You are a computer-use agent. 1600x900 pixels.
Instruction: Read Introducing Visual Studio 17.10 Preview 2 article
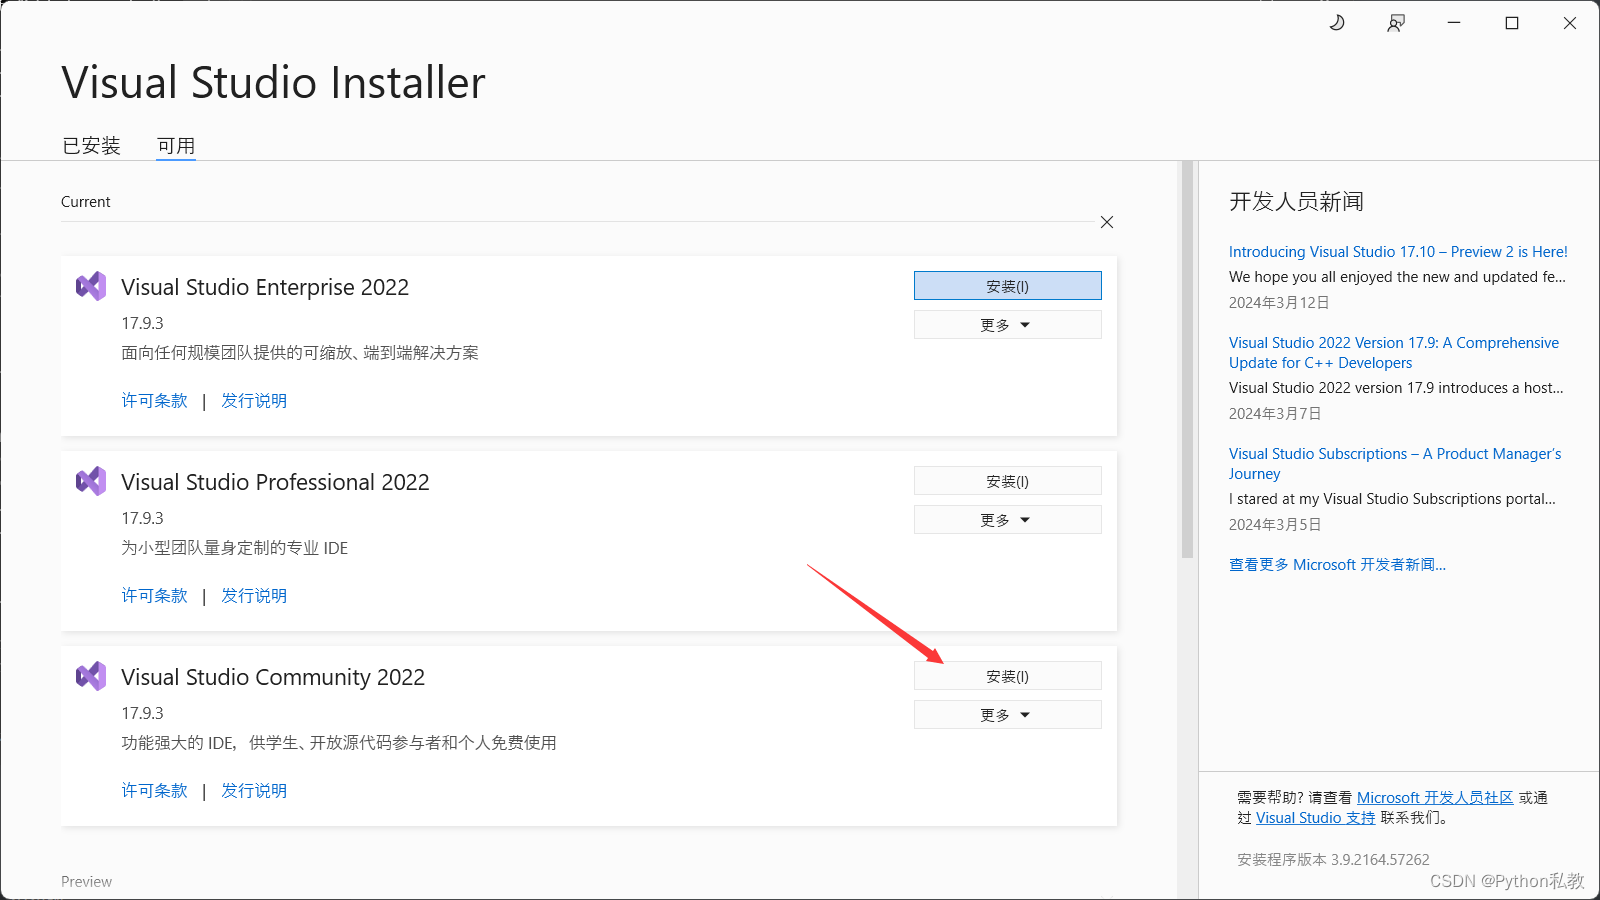1398,252
